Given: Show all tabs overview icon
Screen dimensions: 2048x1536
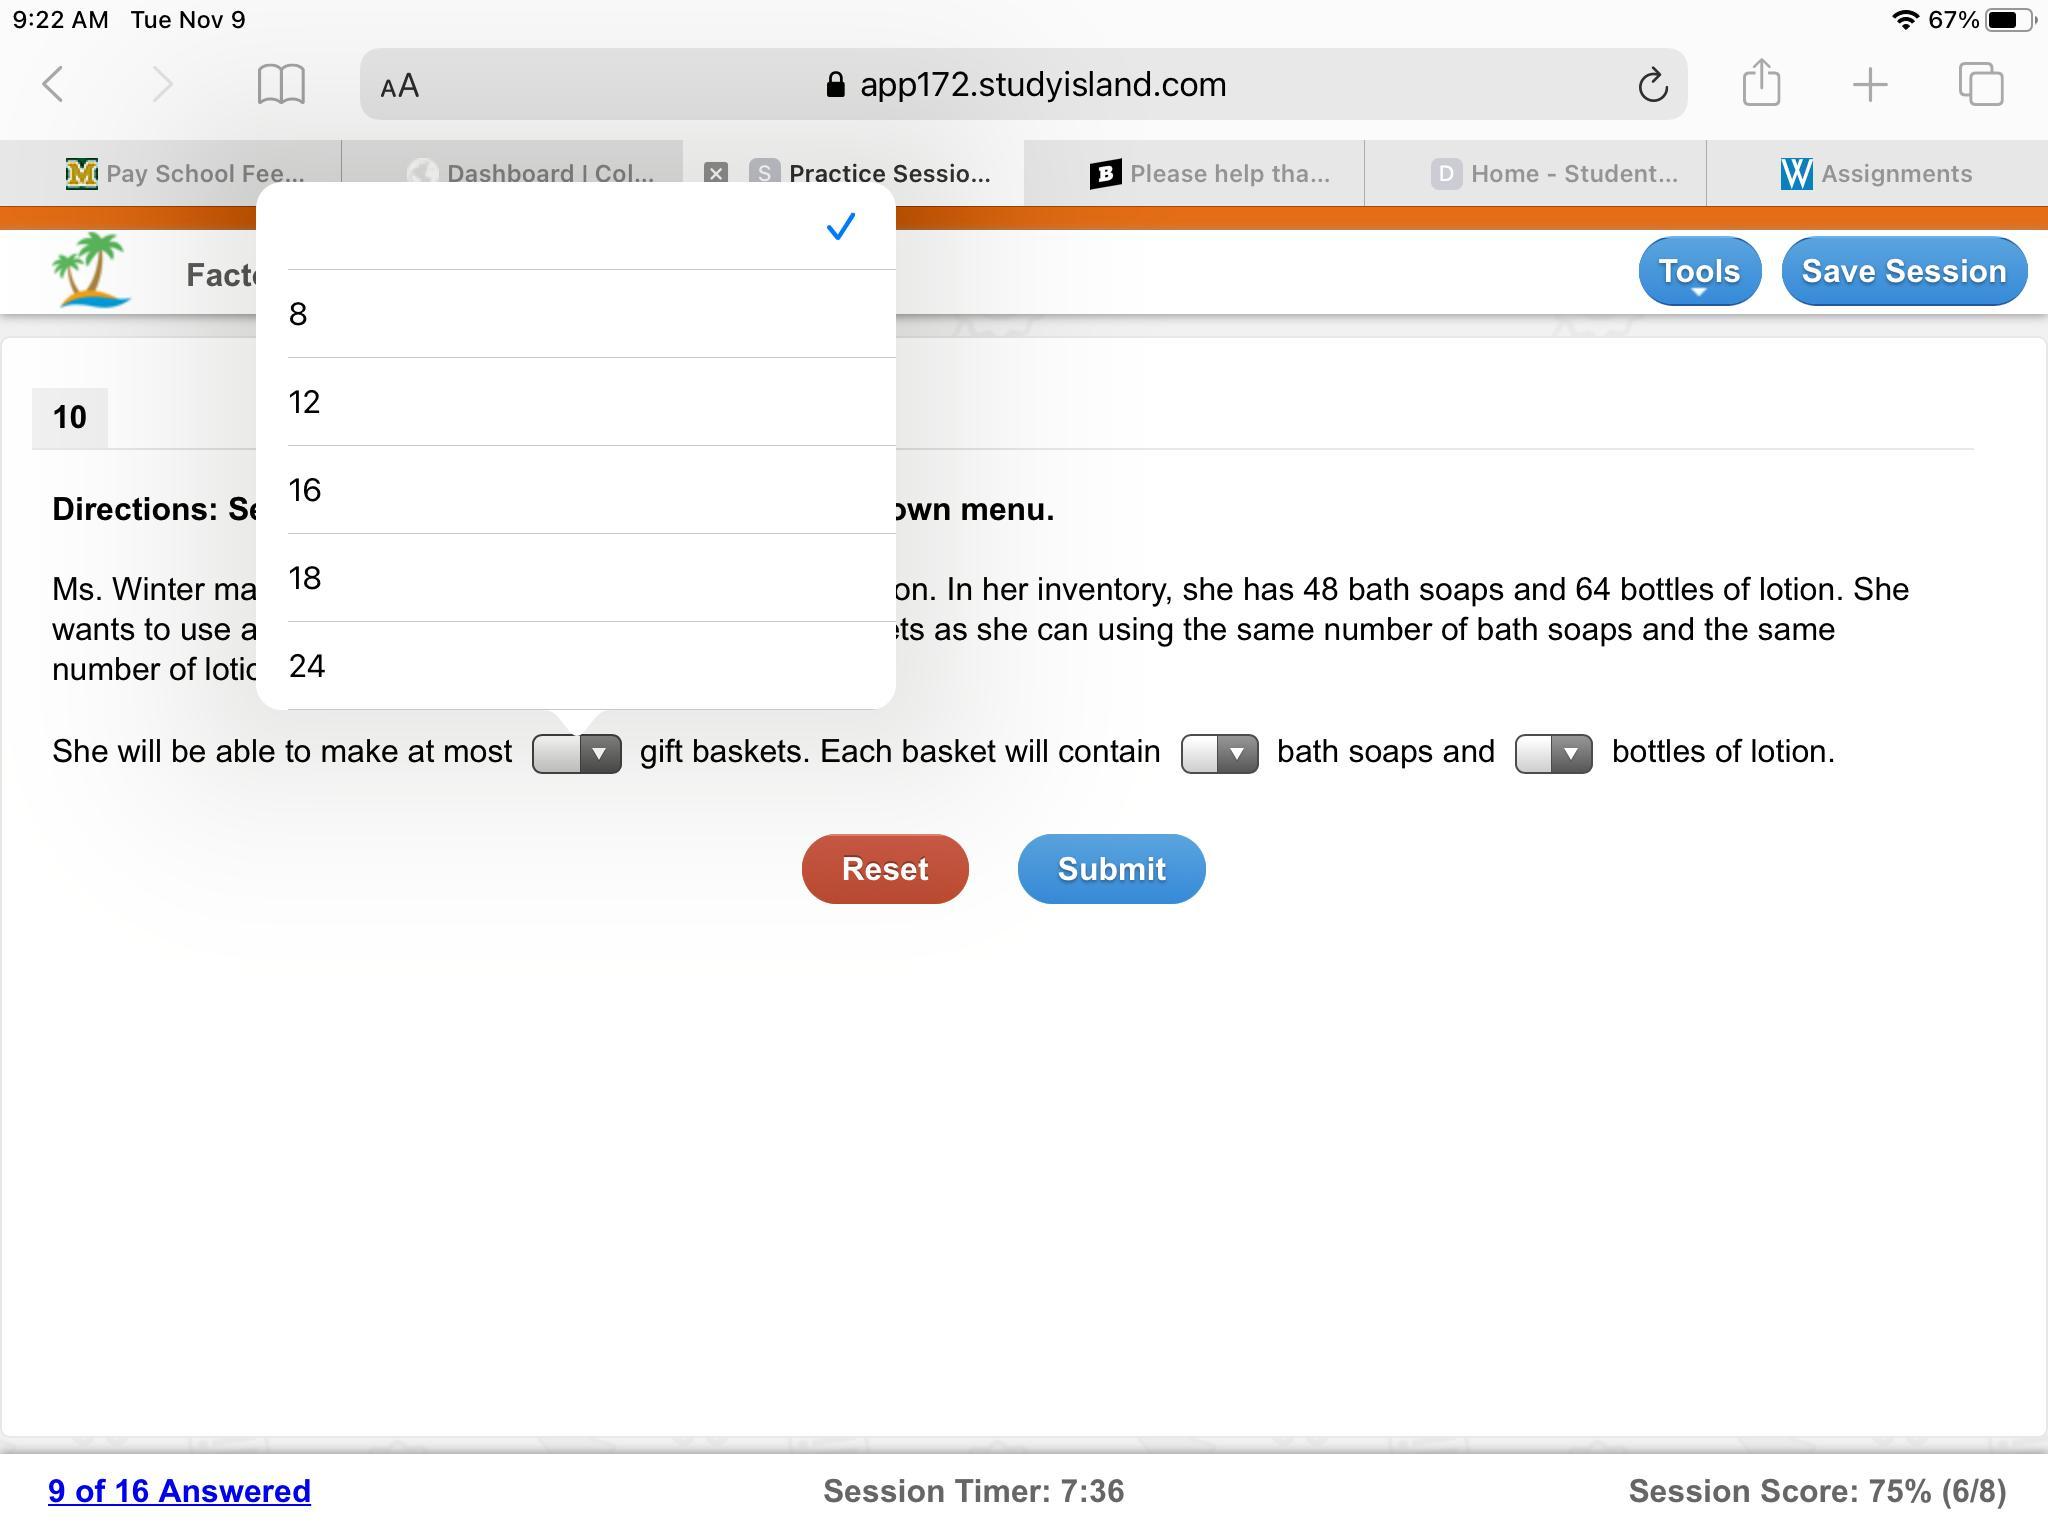Looking at the screenshot, I should coord(1980,84).
